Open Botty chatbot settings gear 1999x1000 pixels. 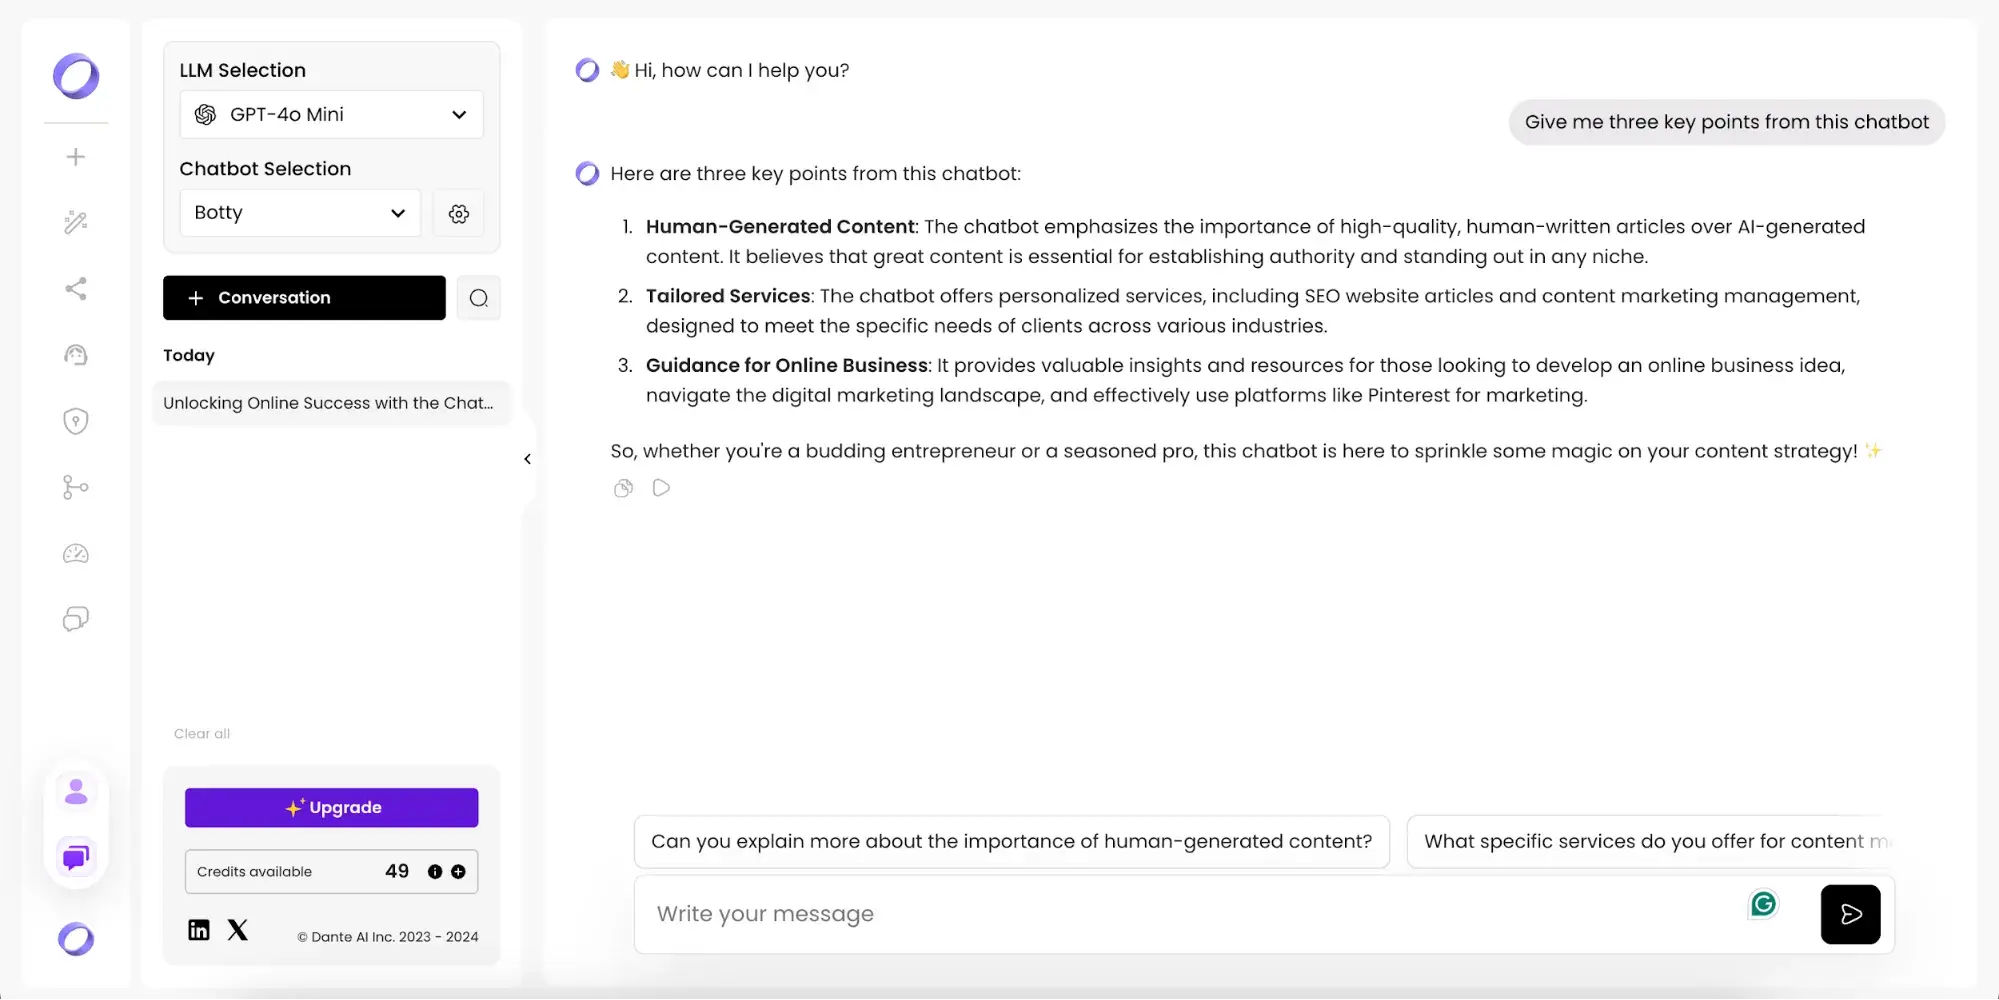459,213
